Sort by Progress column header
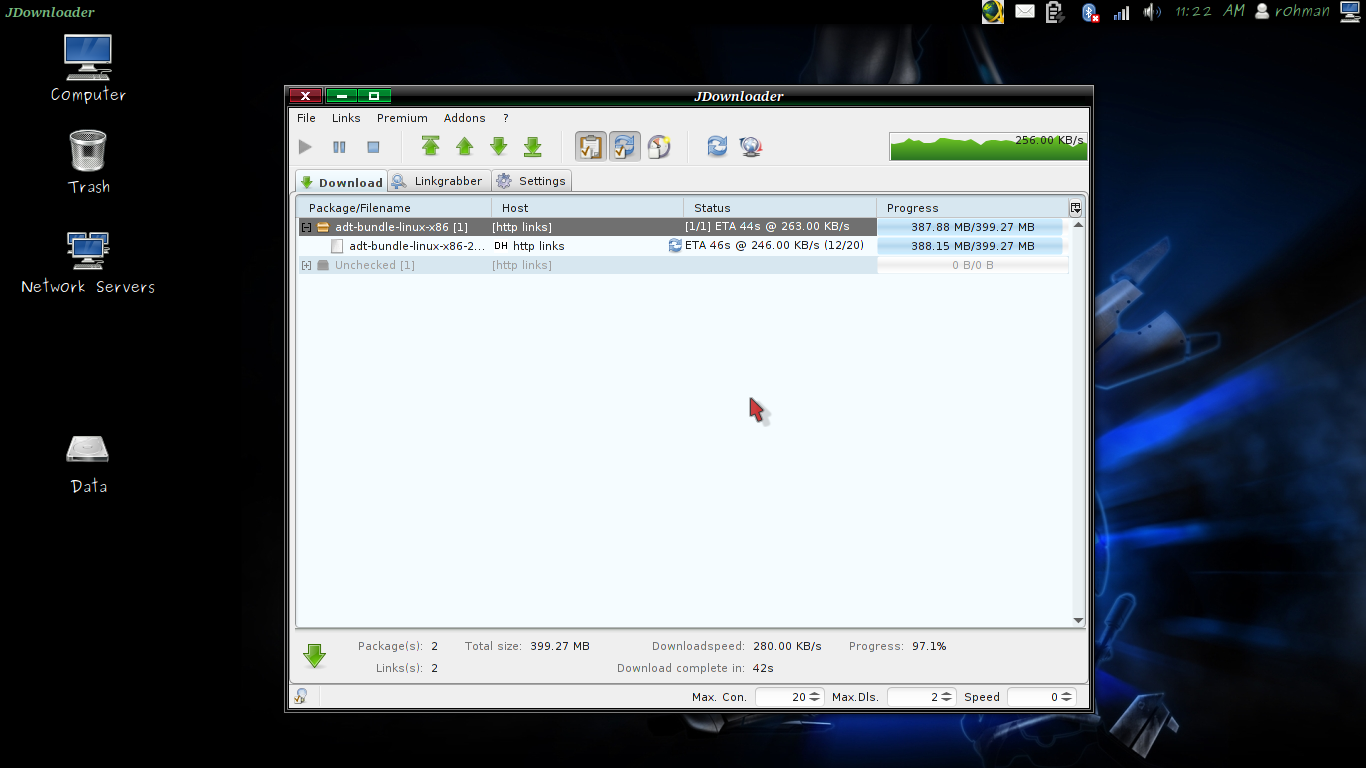The image size is (1366, 768). click(972, 208)
